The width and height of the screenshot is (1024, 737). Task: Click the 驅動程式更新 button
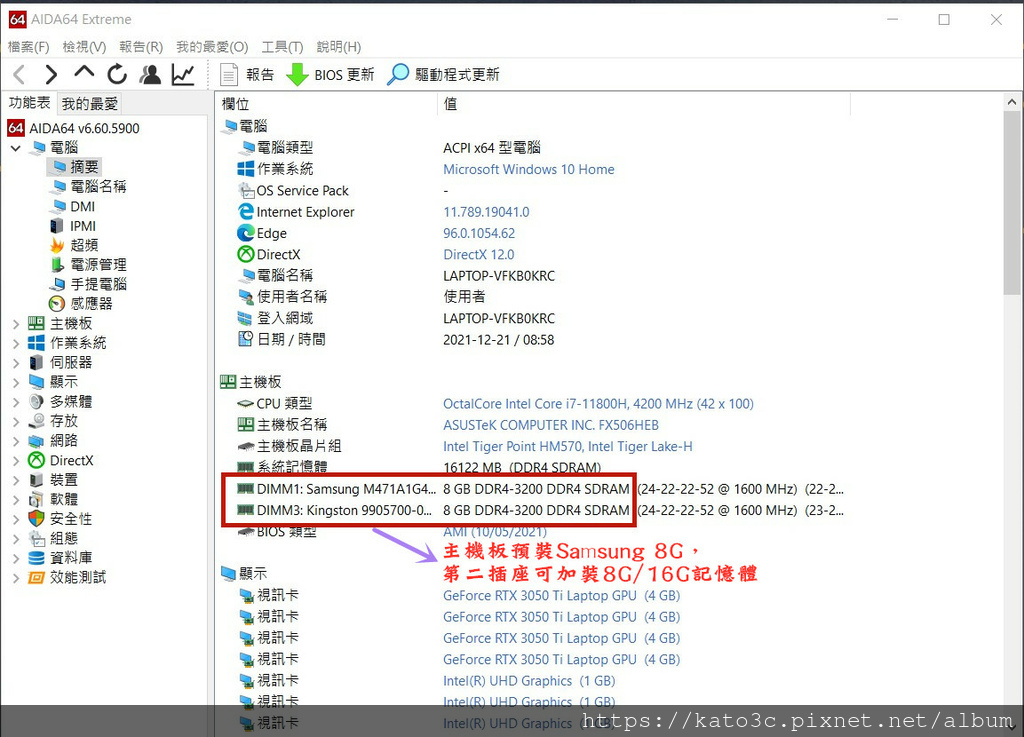tap(443, 74)
